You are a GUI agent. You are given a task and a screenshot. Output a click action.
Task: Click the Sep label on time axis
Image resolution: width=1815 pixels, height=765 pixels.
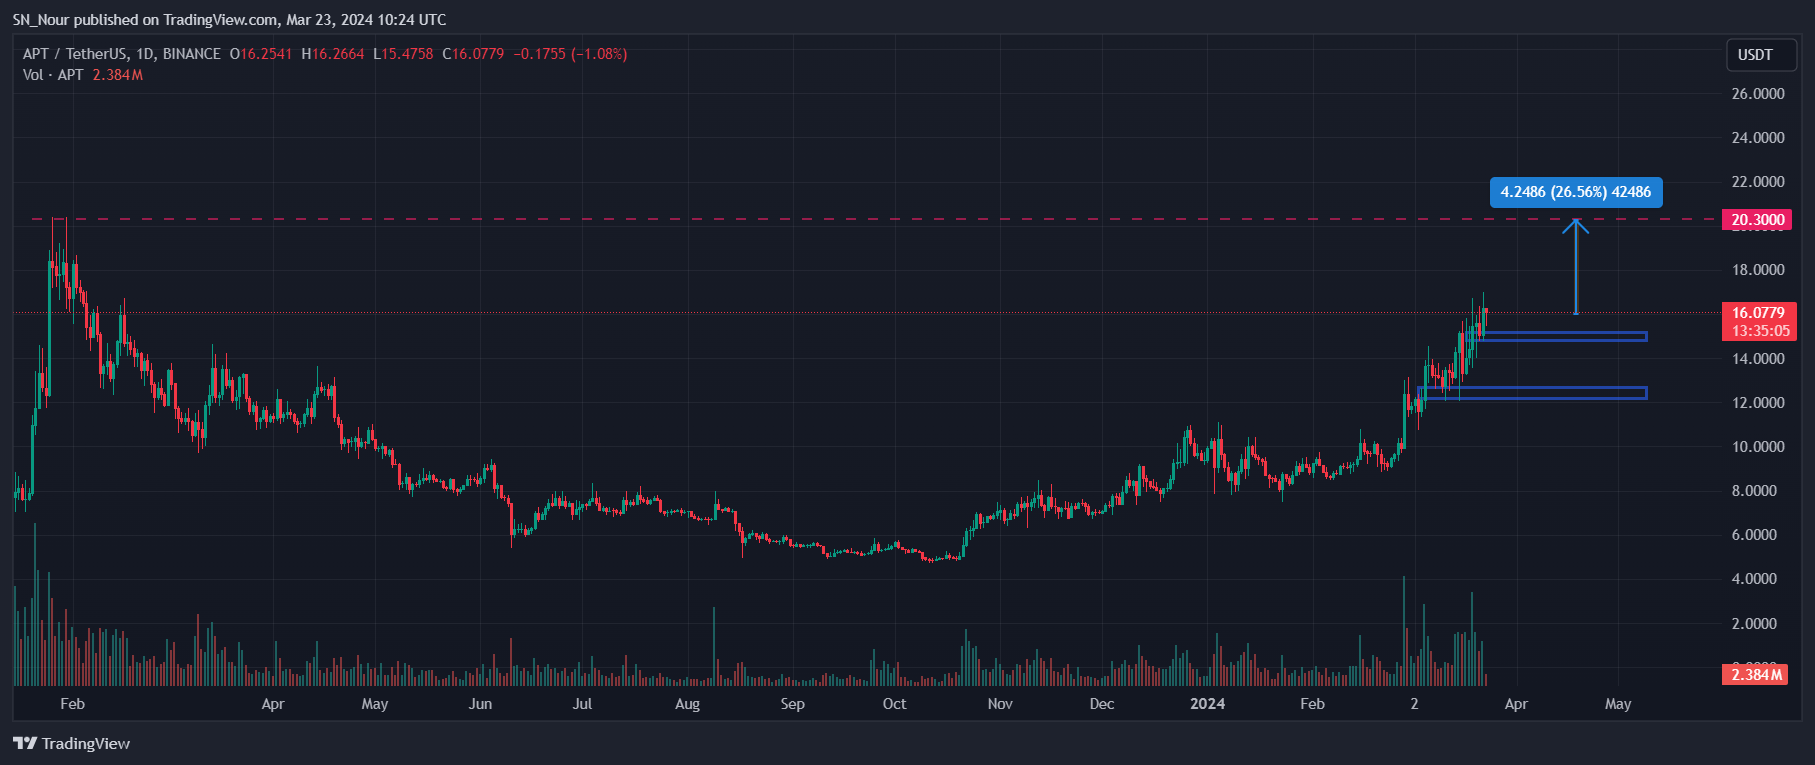[x=792, y=704]
